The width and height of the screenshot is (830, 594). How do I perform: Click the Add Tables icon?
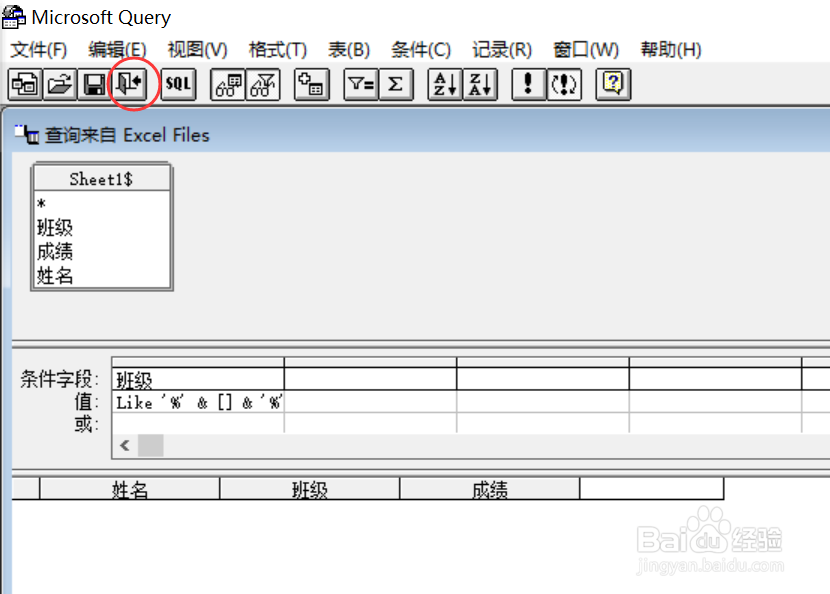point(312,84)
